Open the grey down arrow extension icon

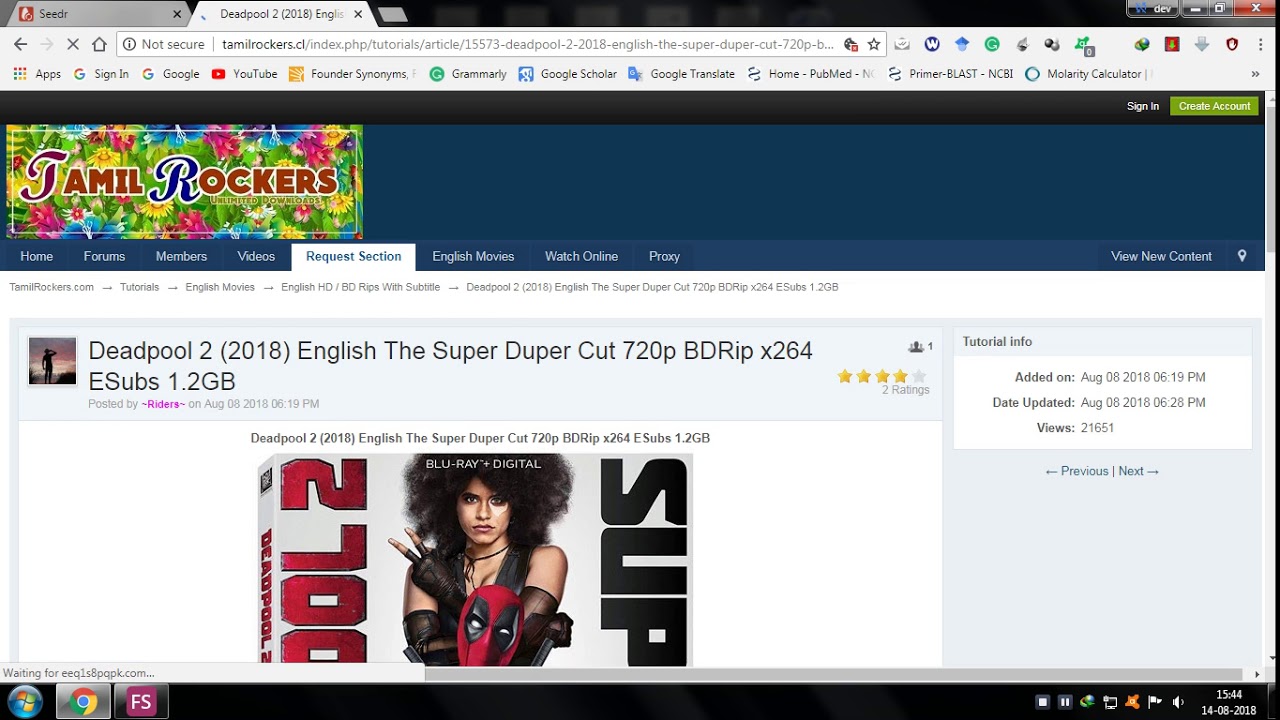tap(1202, 44)
